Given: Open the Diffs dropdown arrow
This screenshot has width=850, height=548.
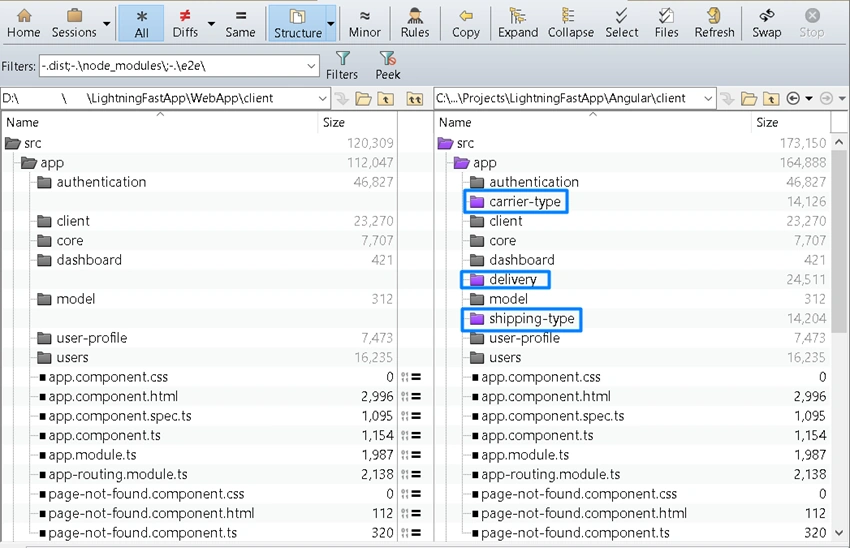Looking at the screenshot, I should click(211, 23).
